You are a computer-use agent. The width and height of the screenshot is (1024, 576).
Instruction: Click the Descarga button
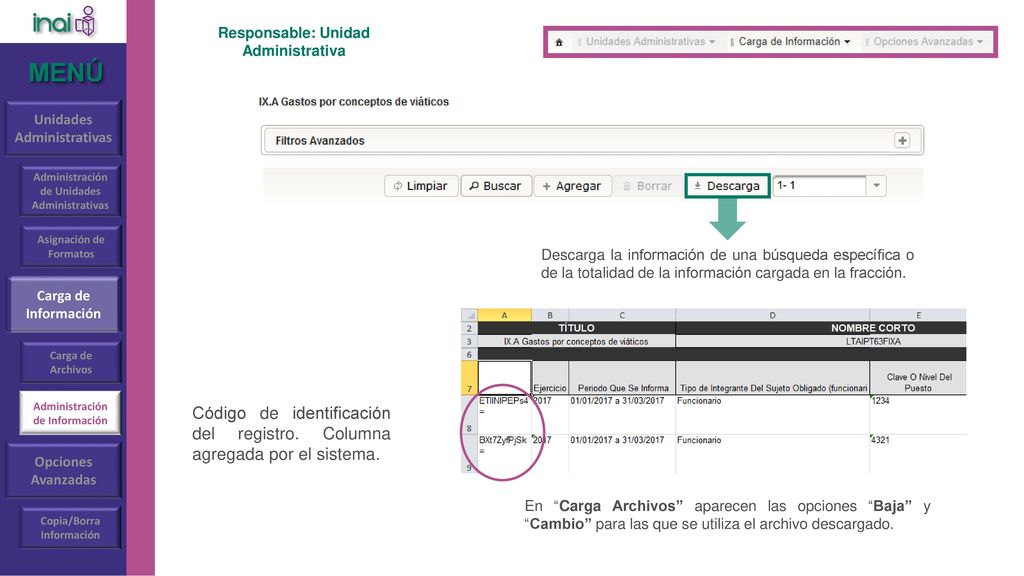(728, 186)
